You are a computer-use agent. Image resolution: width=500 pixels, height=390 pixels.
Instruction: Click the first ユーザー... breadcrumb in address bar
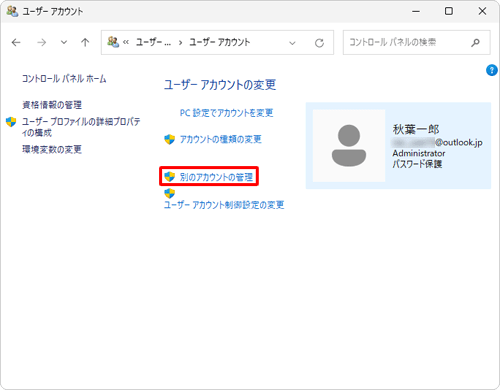point(153,42)
